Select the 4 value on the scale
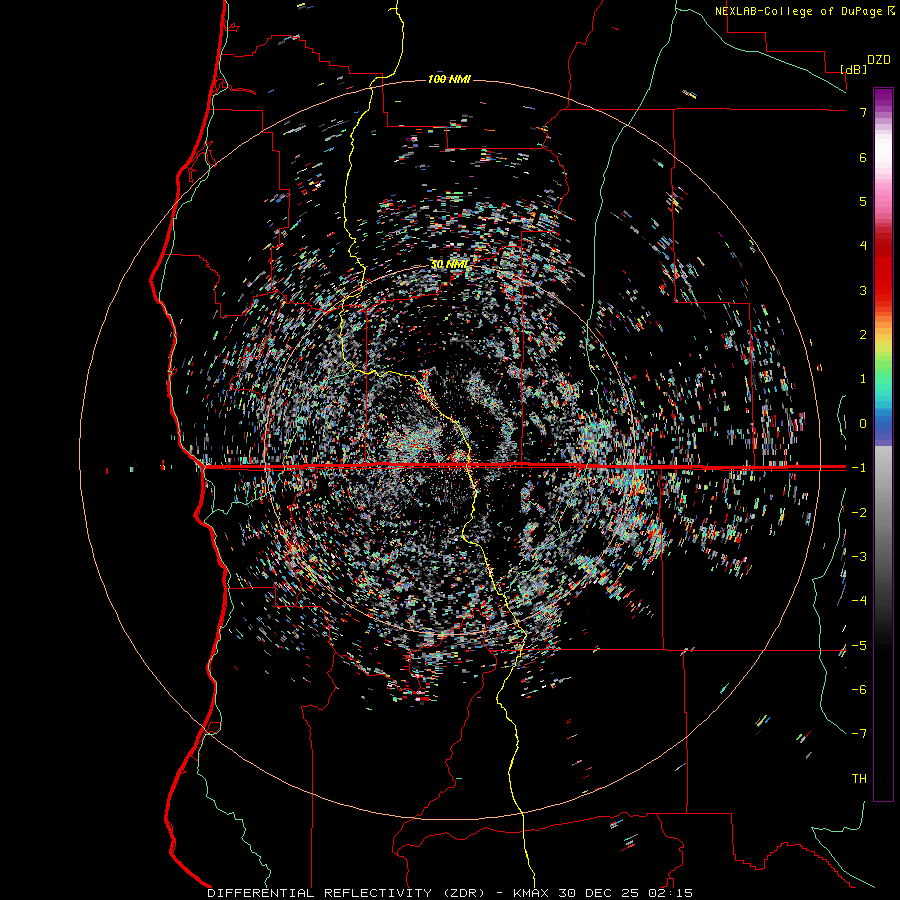 (x=863, y=246)
